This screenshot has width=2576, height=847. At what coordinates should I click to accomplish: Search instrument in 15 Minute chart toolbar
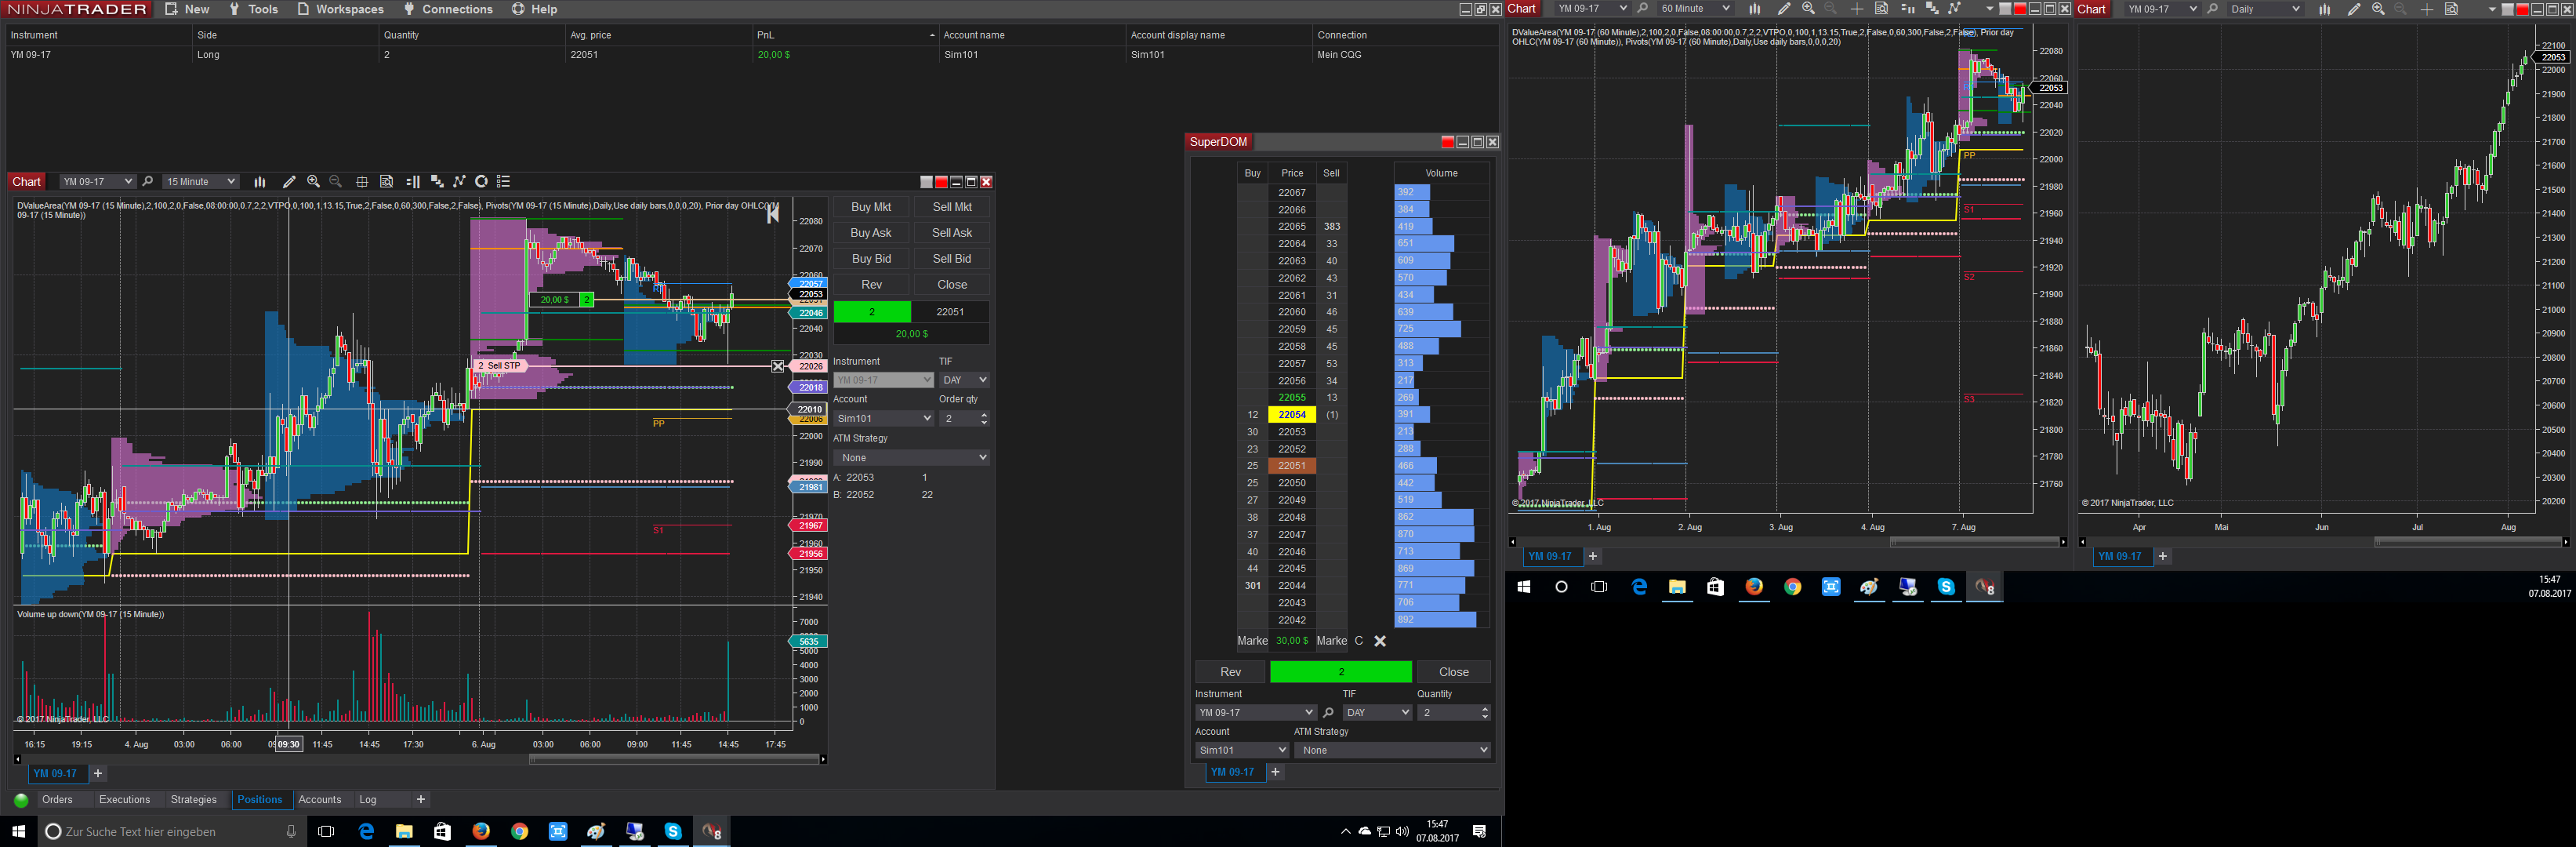tap(148, 182)
